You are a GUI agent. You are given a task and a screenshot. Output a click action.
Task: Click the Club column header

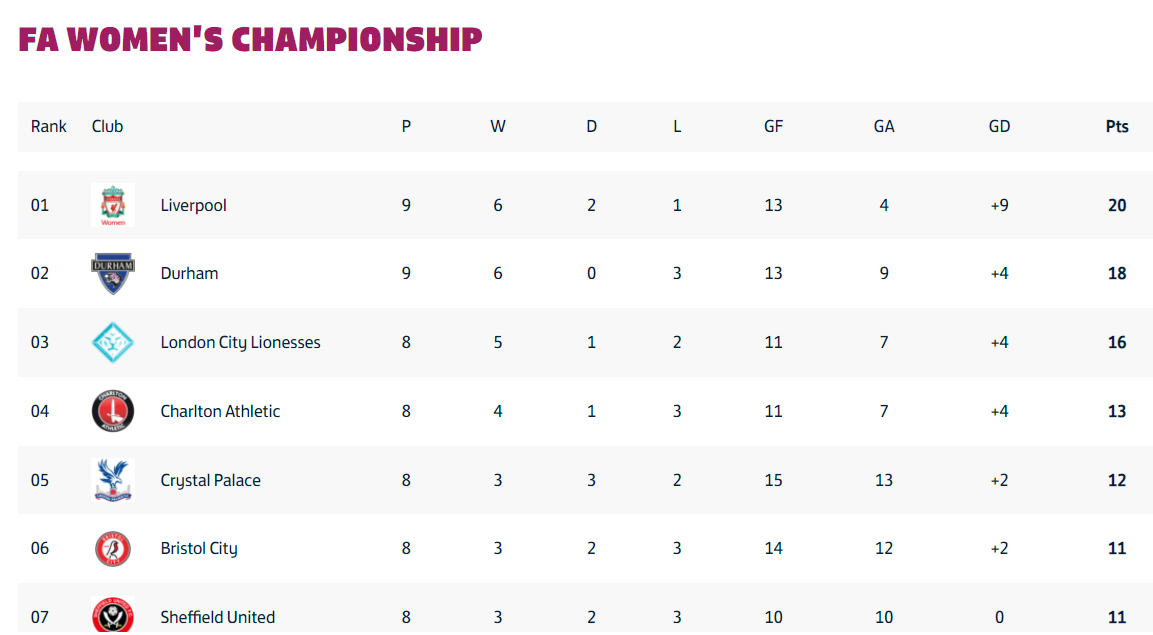(x=107, y=126)
